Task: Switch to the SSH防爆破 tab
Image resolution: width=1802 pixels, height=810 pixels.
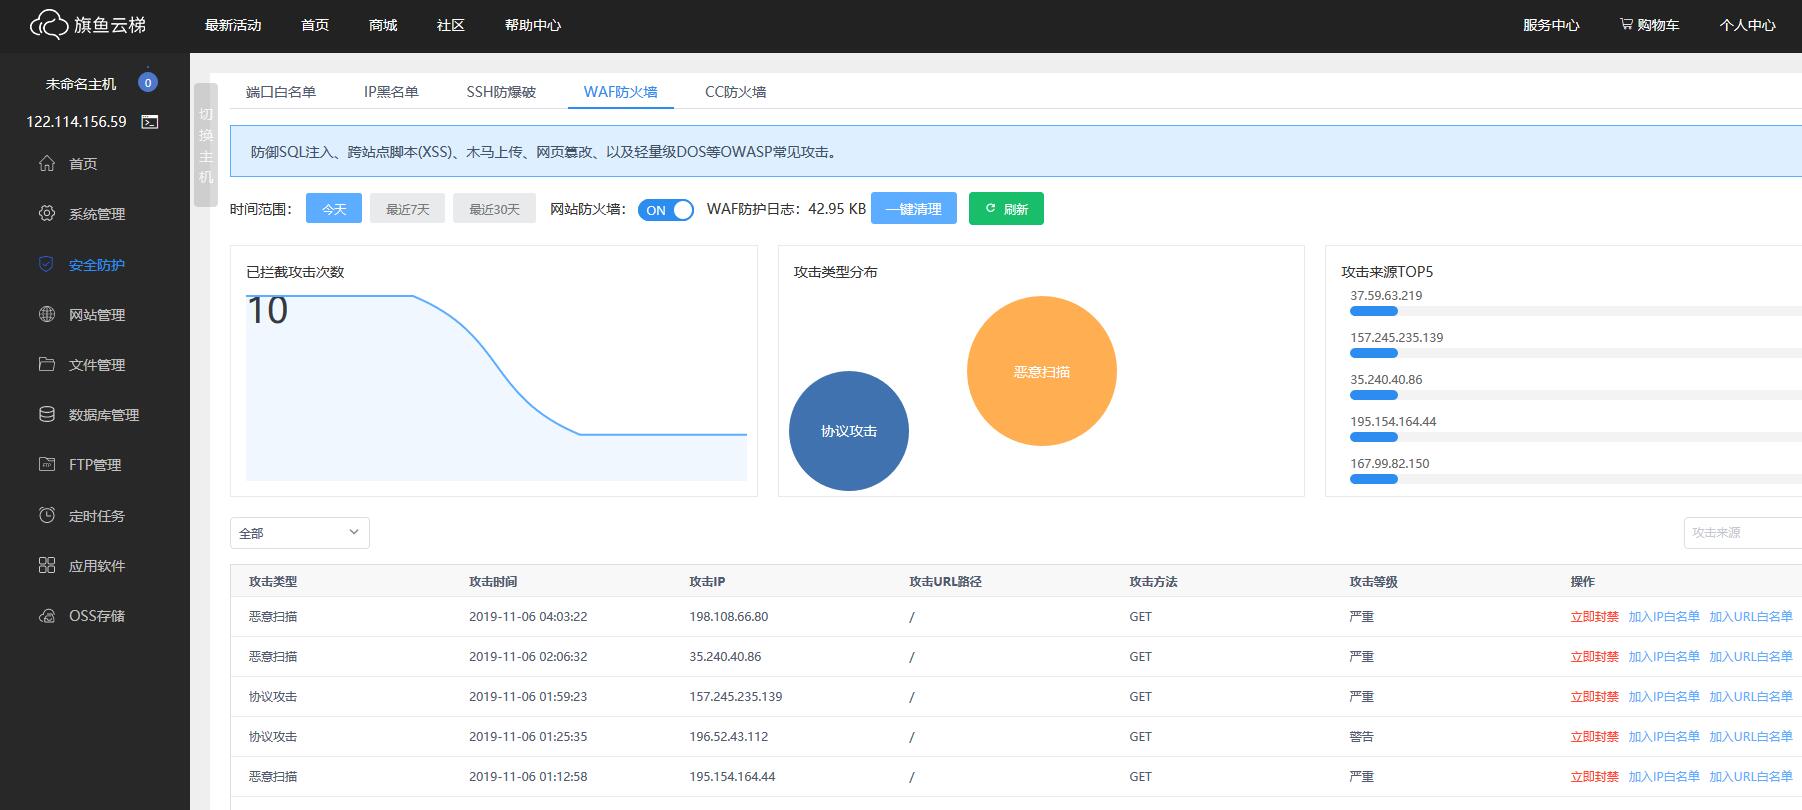Action: pos(501,92)
